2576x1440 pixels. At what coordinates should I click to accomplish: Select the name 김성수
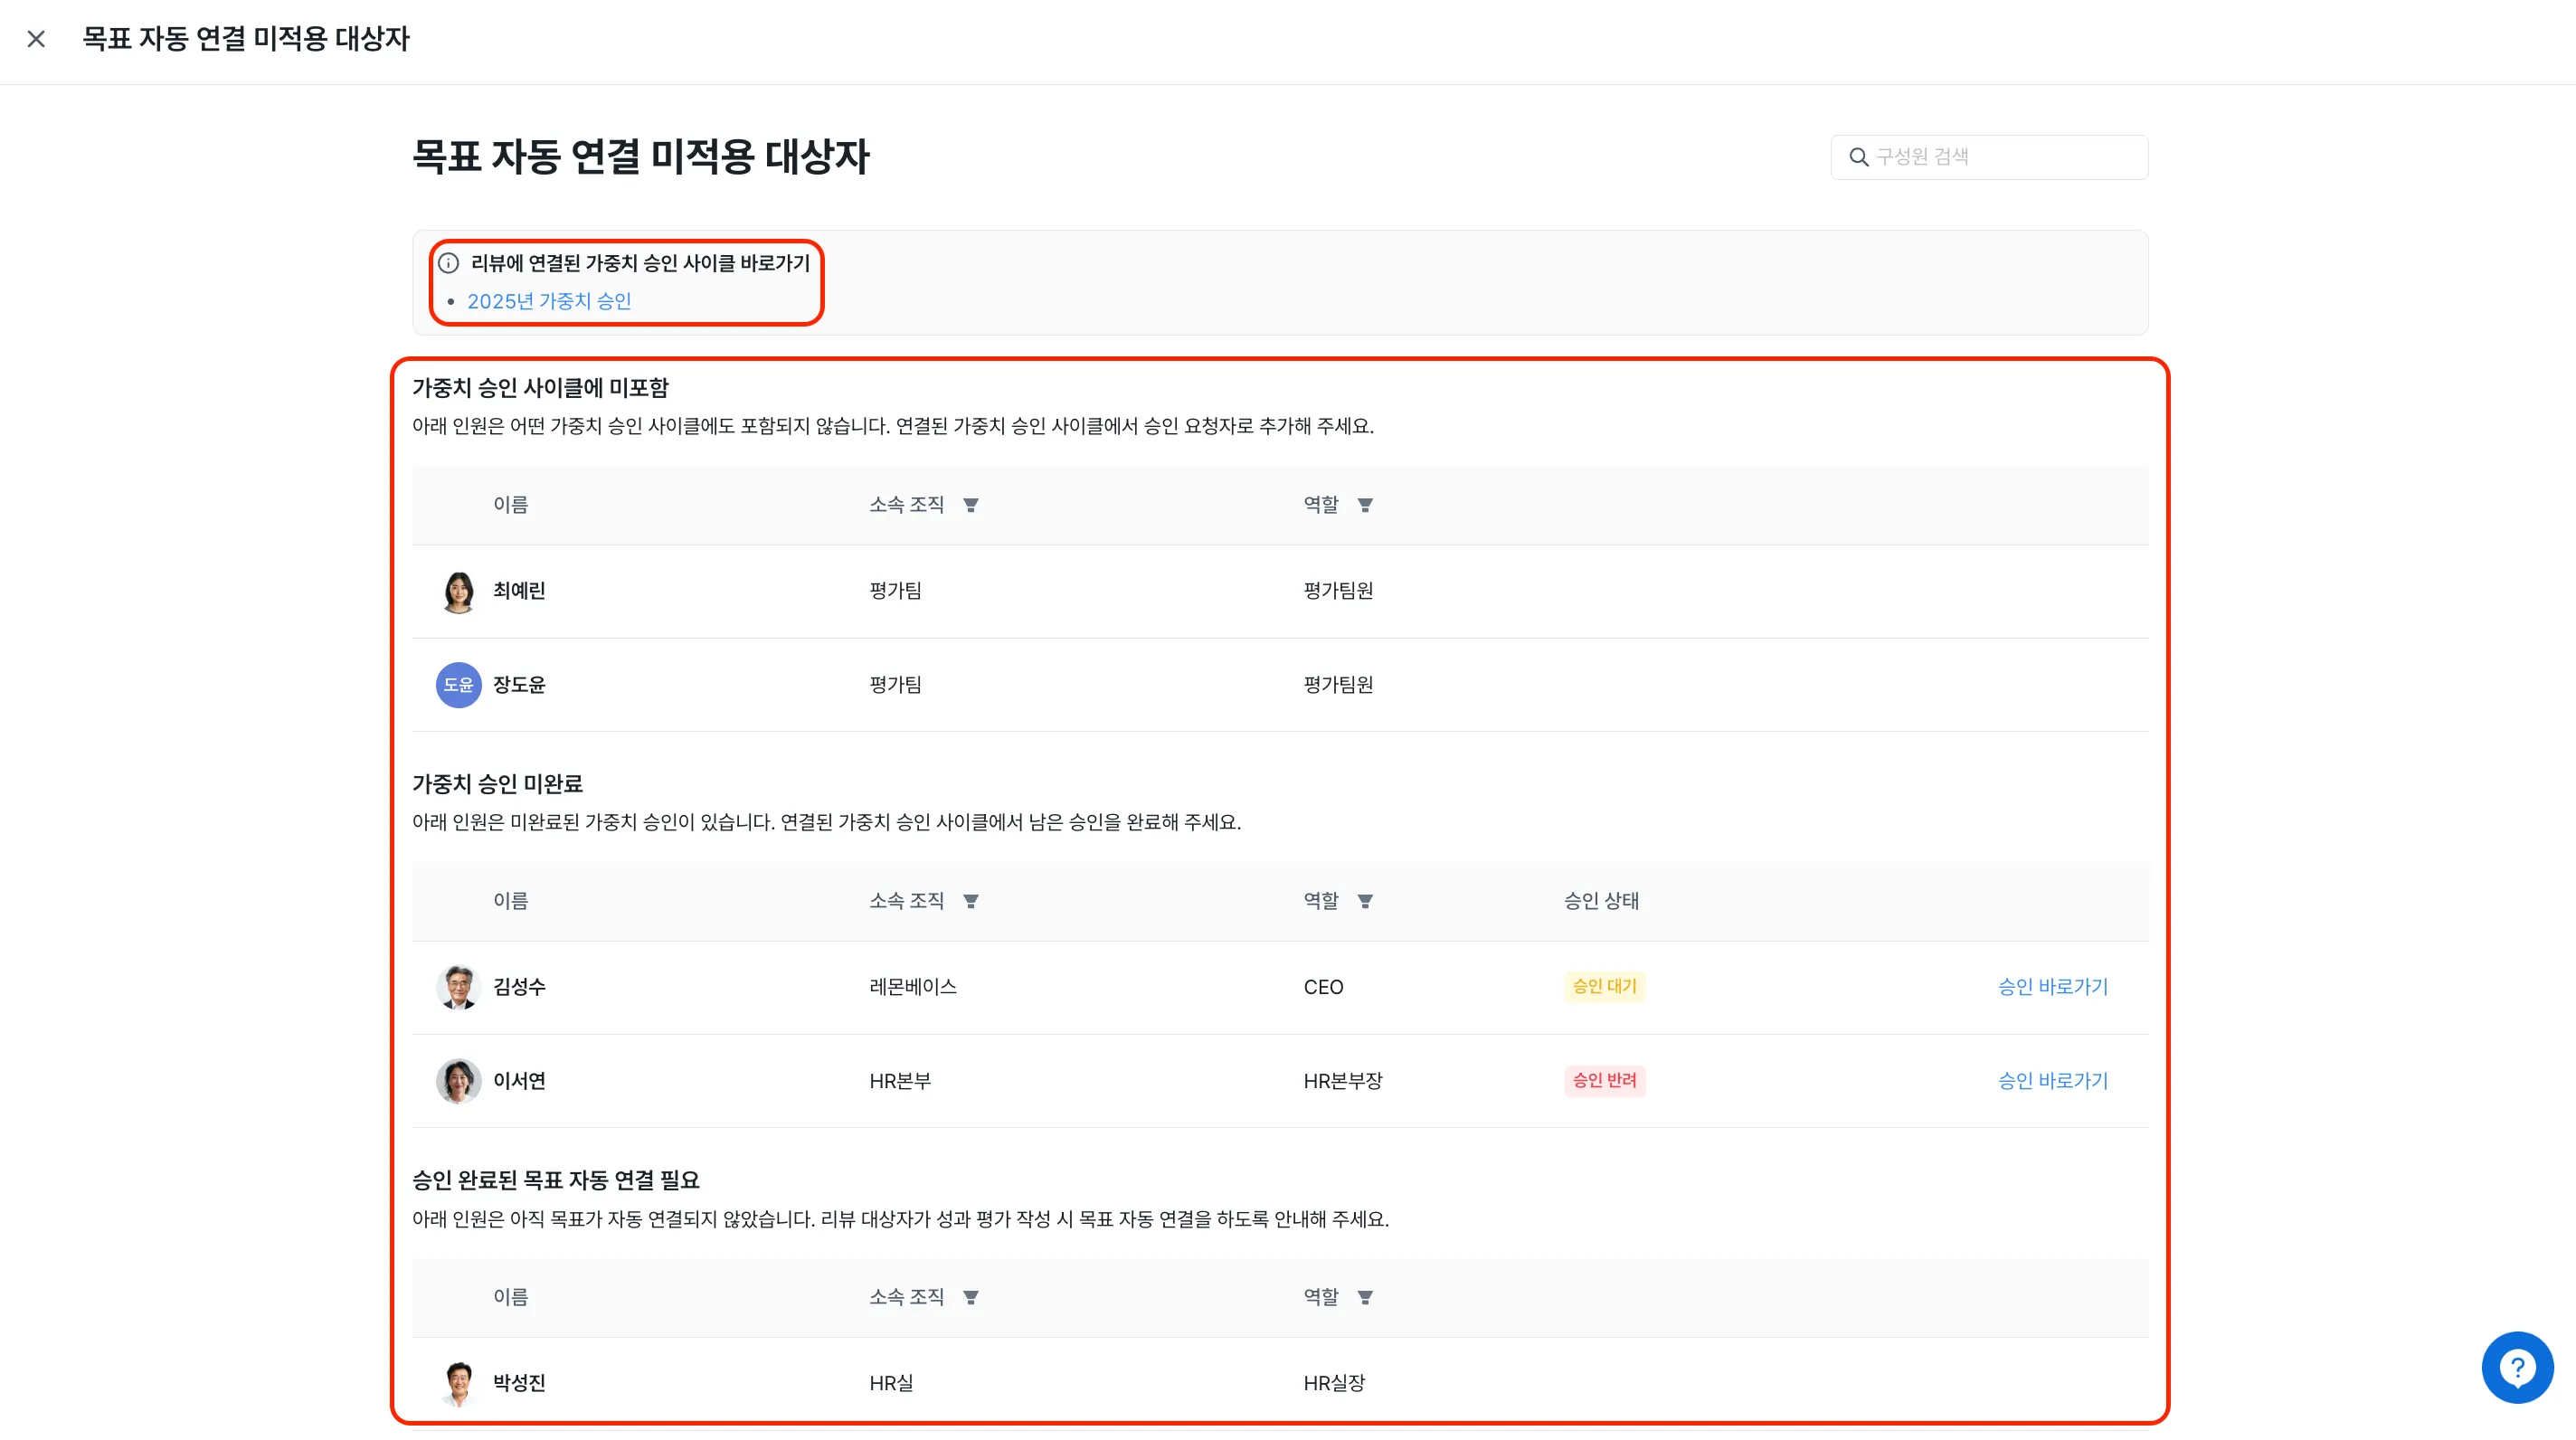click(519, 987)
